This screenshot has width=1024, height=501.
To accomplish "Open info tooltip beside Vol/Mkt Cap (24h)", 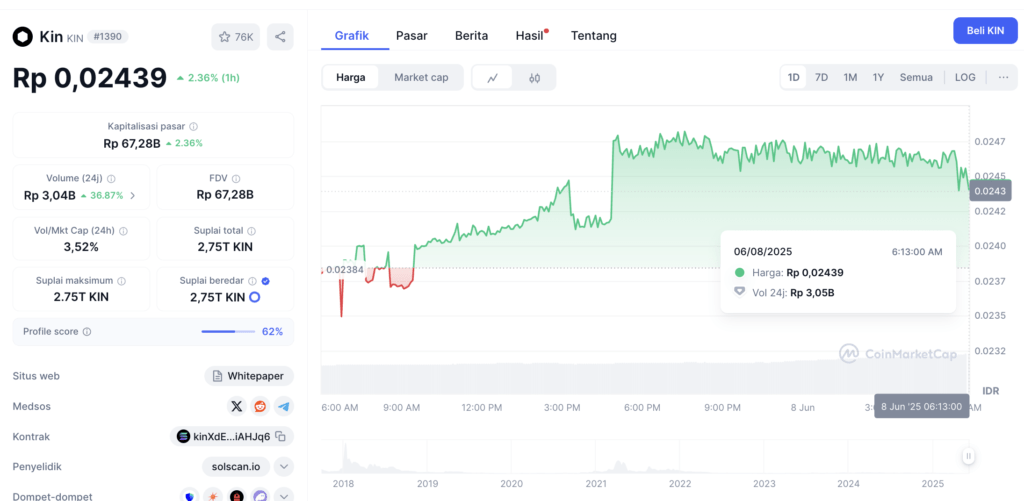I will pyautogui.click(x=123, y=231).
